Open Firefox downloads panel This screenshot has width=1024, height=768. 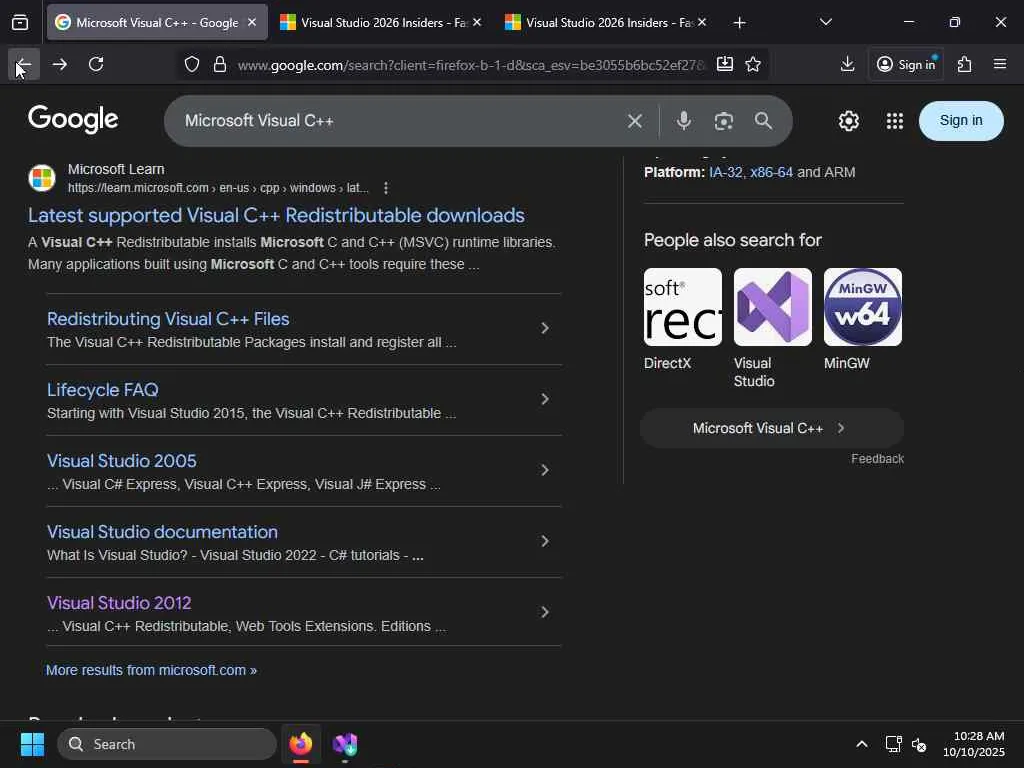tap(847, 65)
